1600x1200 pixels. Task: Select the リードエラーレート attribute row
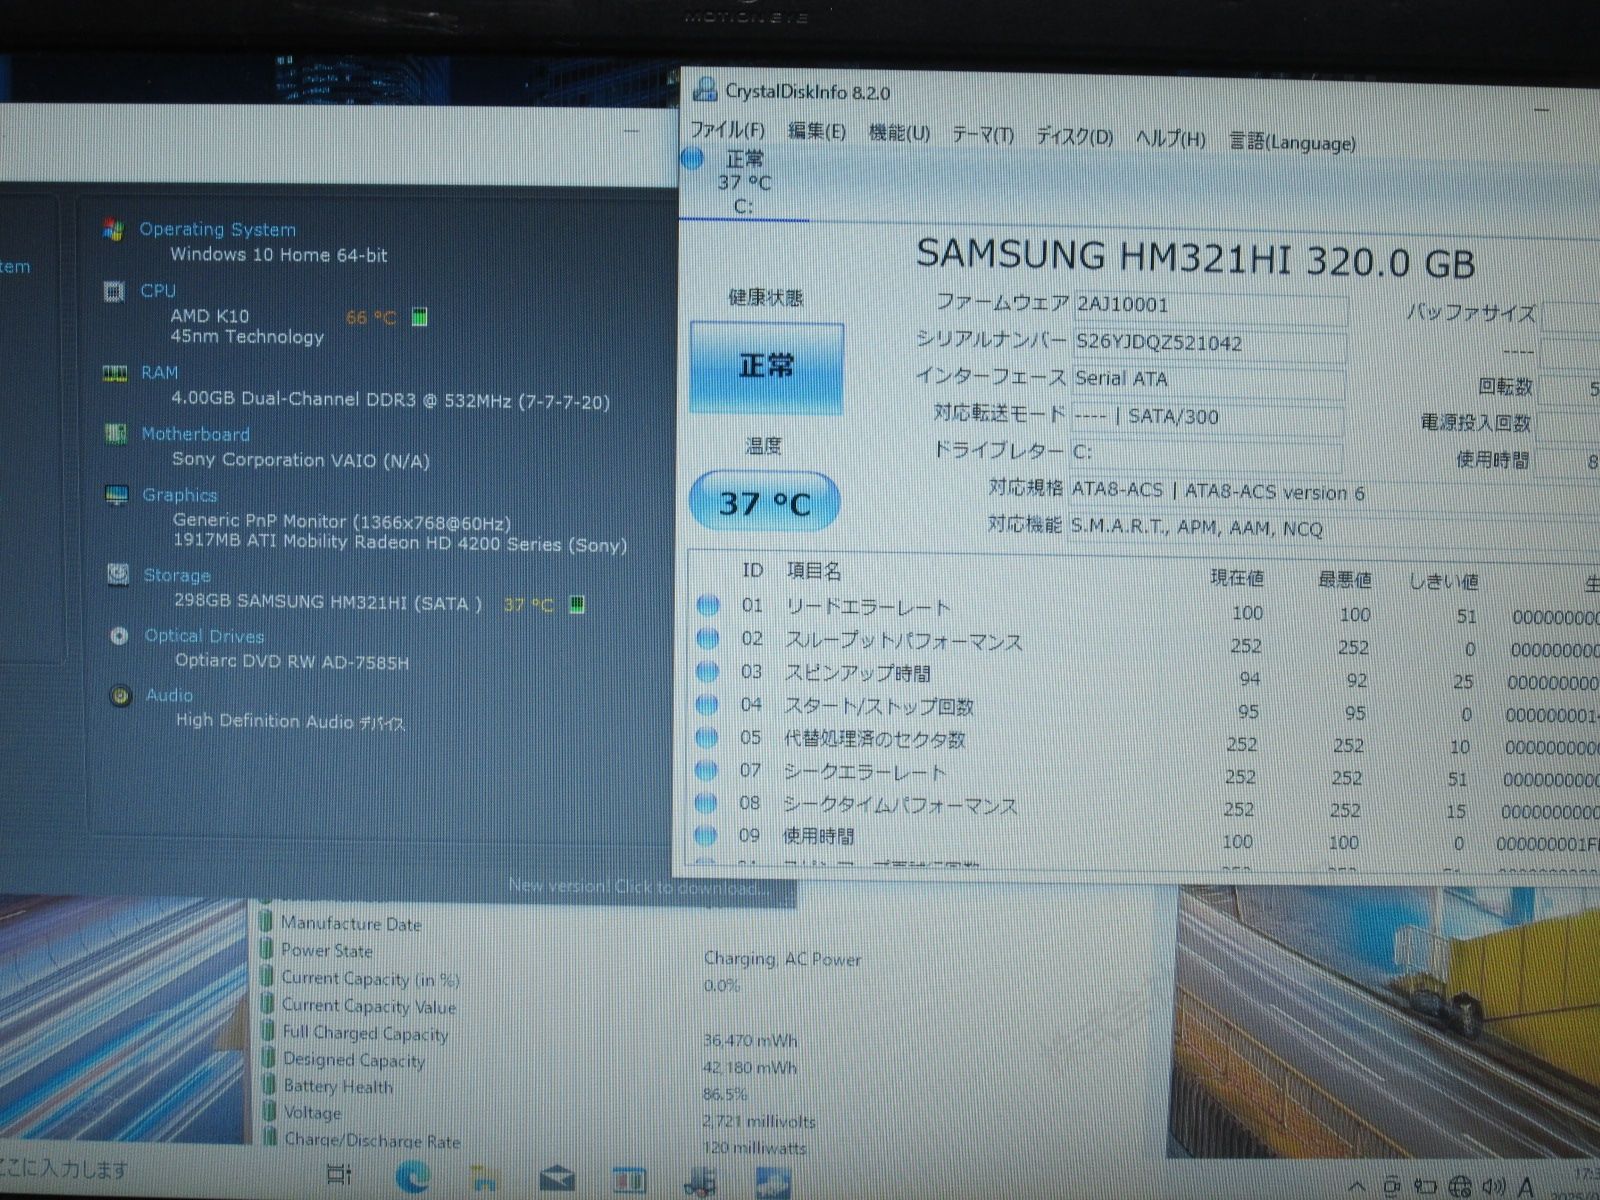coord(1146,608)
